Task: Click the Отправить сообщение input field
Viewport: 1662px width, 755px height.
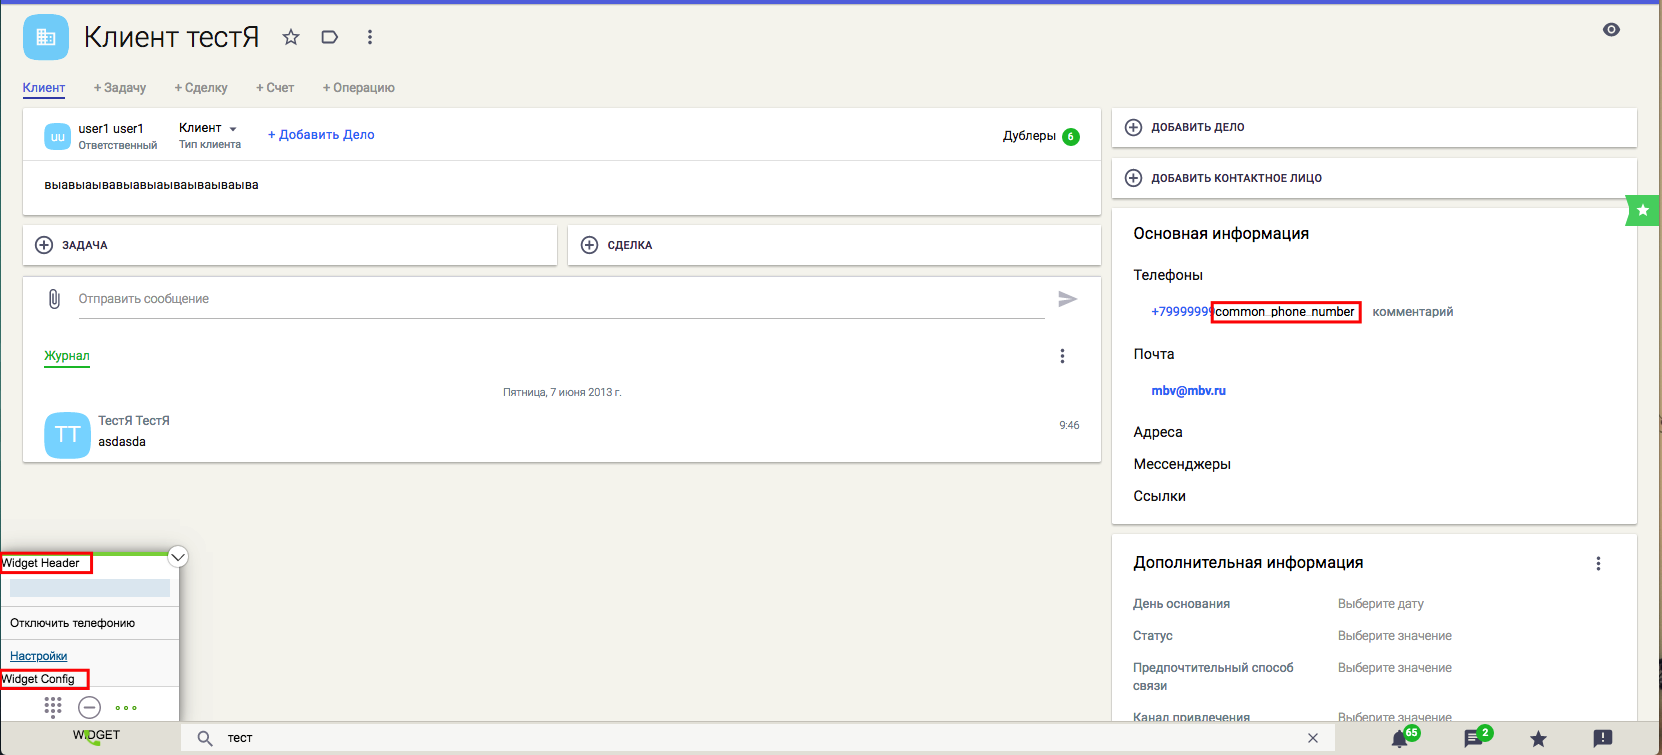Action: point(560,299)
